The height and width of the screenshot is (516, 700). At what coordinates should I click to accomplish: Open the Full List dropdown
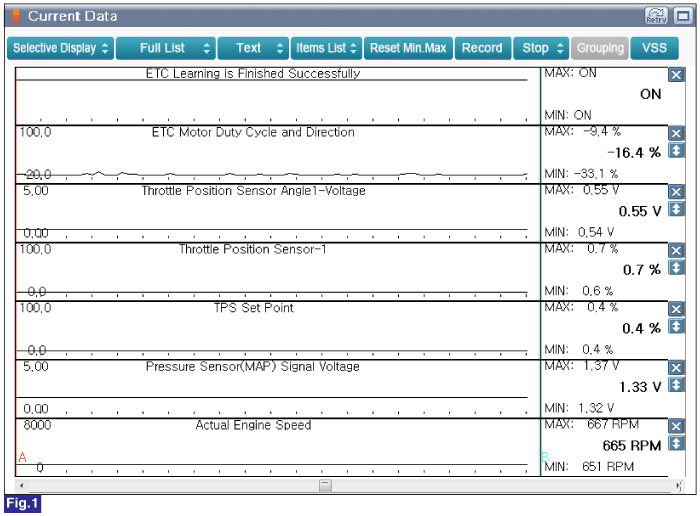(166, 48)
